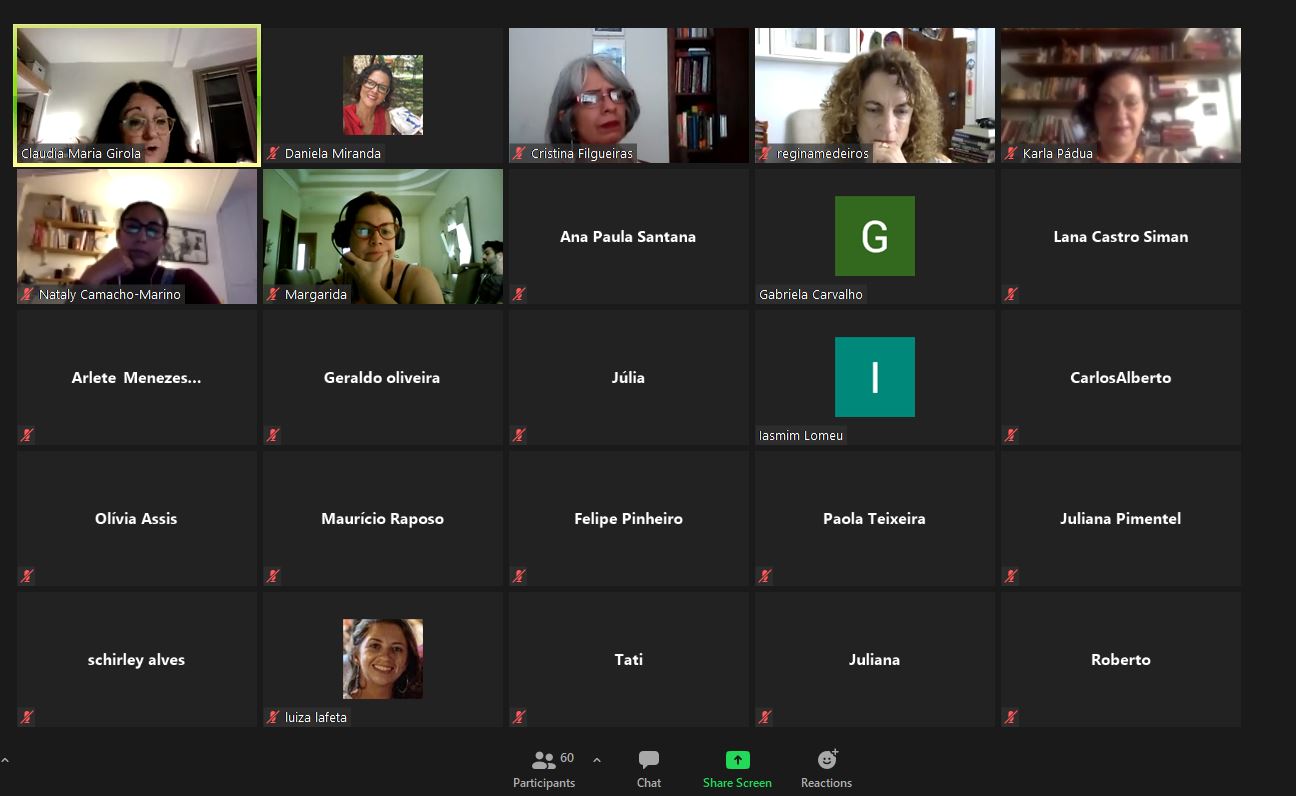Screen dimensions: 1296x796
Task: Click muted mic icon in Juliana Pimentel tile
Action: 1011,576
